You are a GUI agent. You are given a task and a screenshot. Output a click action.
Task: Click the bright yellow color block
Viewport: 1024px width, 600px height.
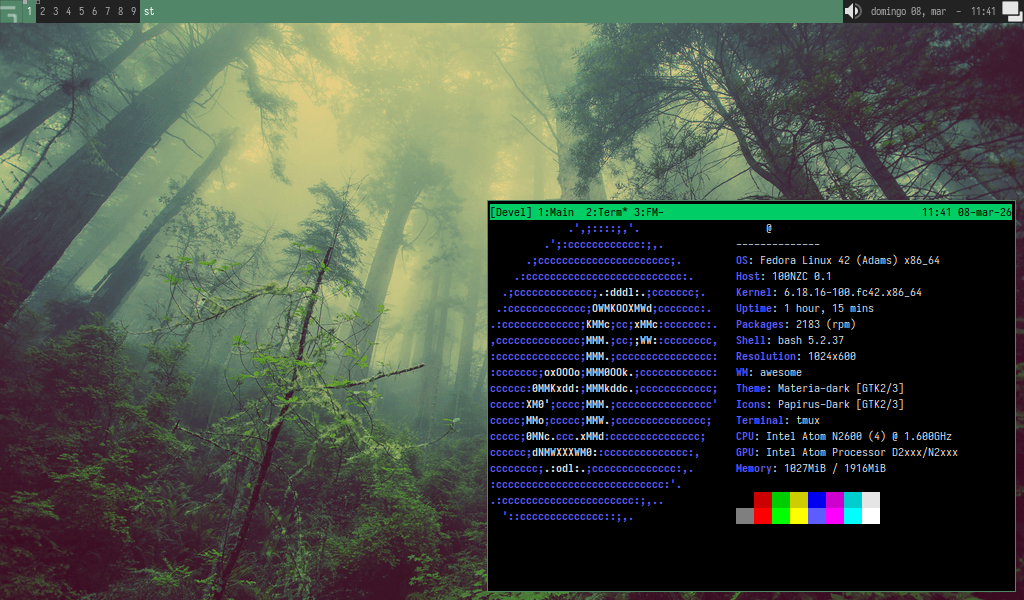click(x=799, y=516)
